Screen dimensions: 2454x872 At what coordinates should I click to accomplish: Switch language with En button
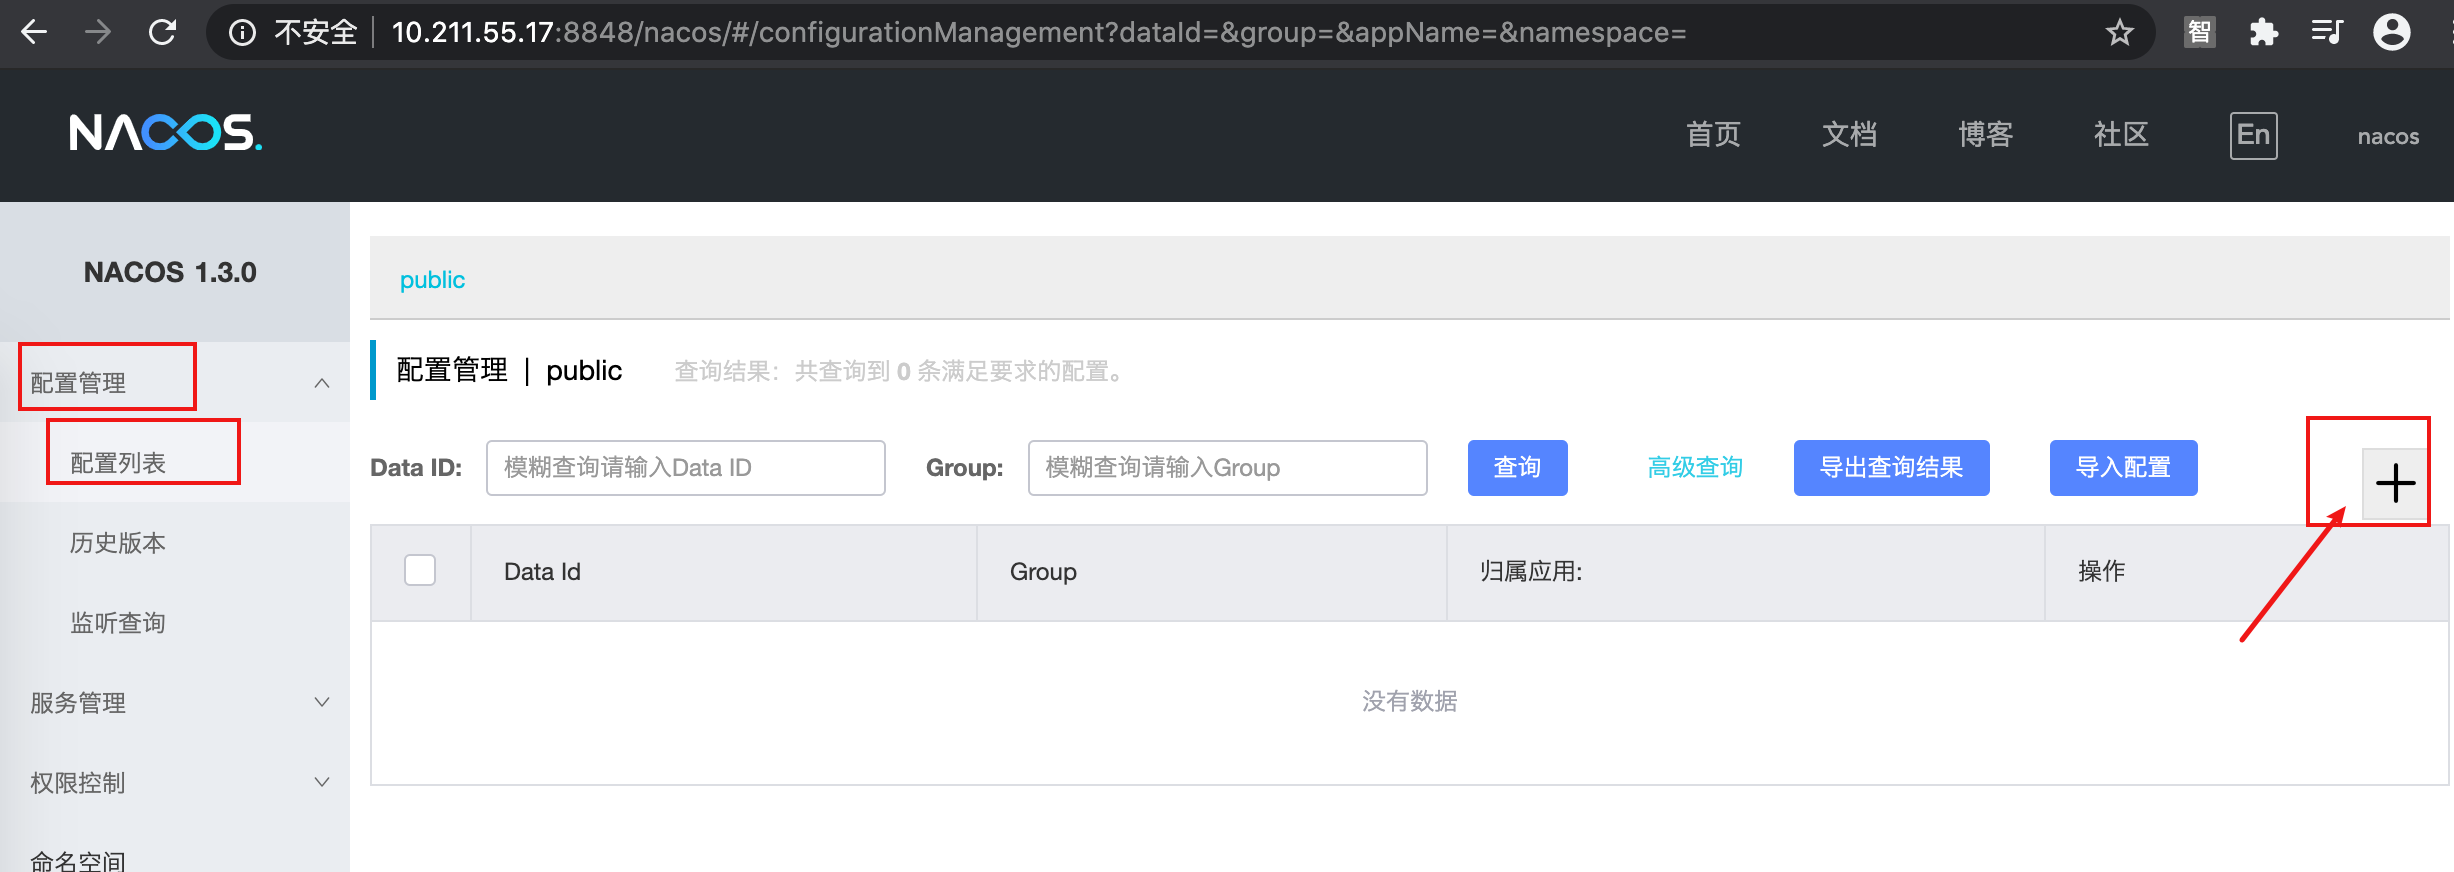[x=2254, y=135]
